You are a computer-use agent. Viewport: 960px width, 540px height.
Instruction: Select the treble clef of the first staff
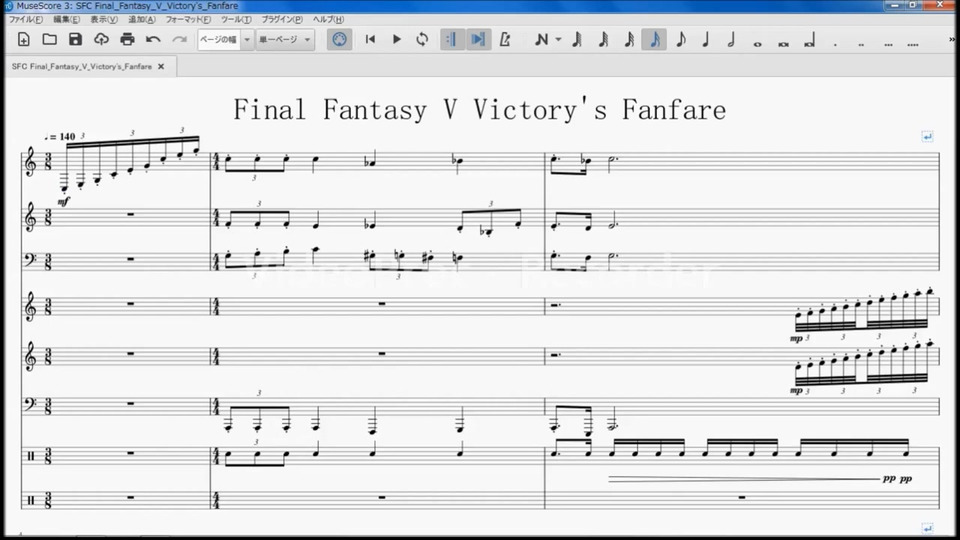(30, 163)
